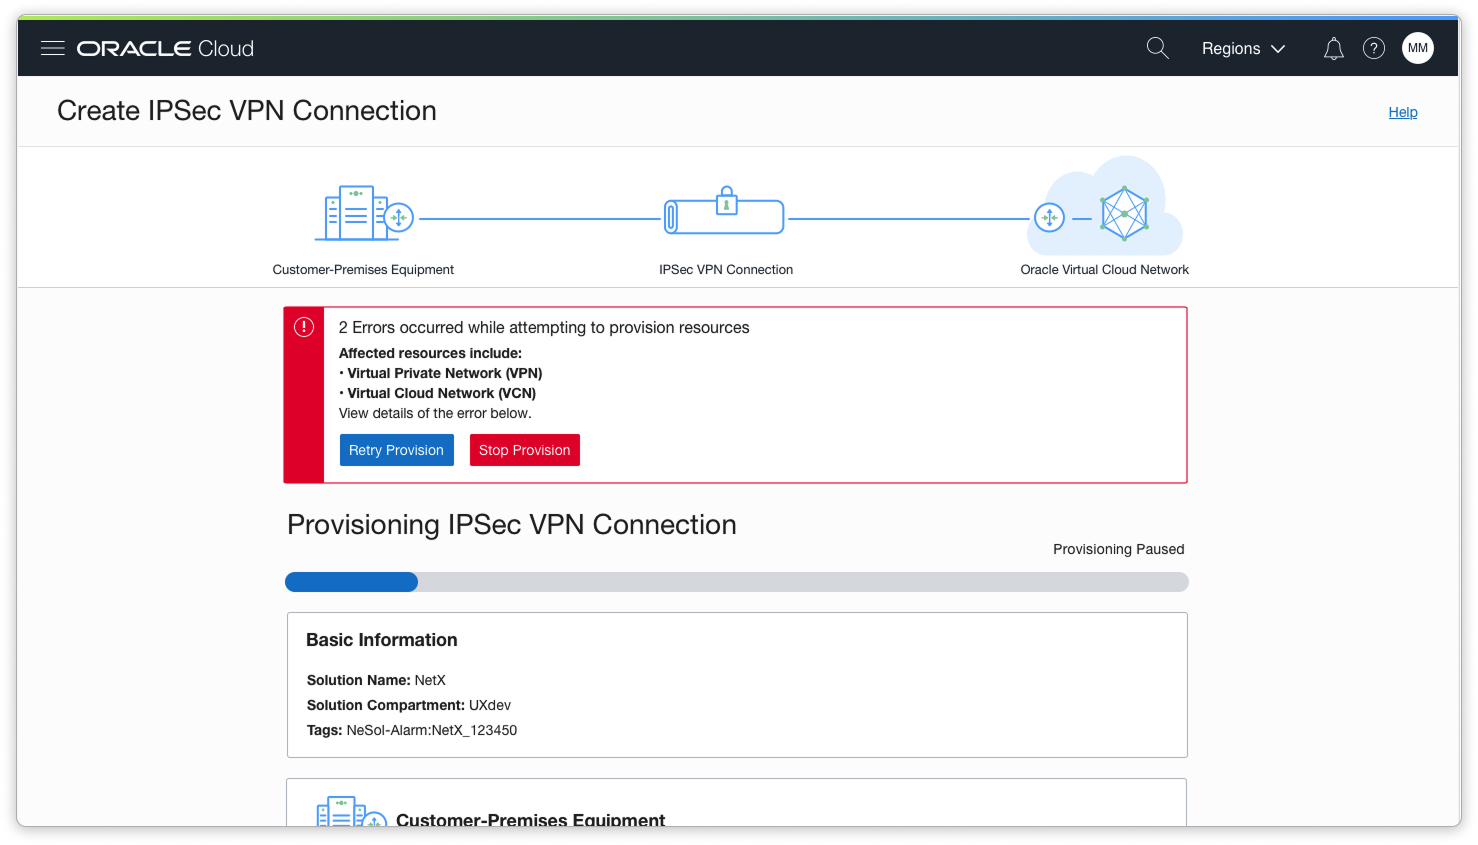The height and width of the screenshot is (845, 1478).
Task: Click the 'Oracle Virtual Cloud Network' diagram label
Action: [1105, 270]
